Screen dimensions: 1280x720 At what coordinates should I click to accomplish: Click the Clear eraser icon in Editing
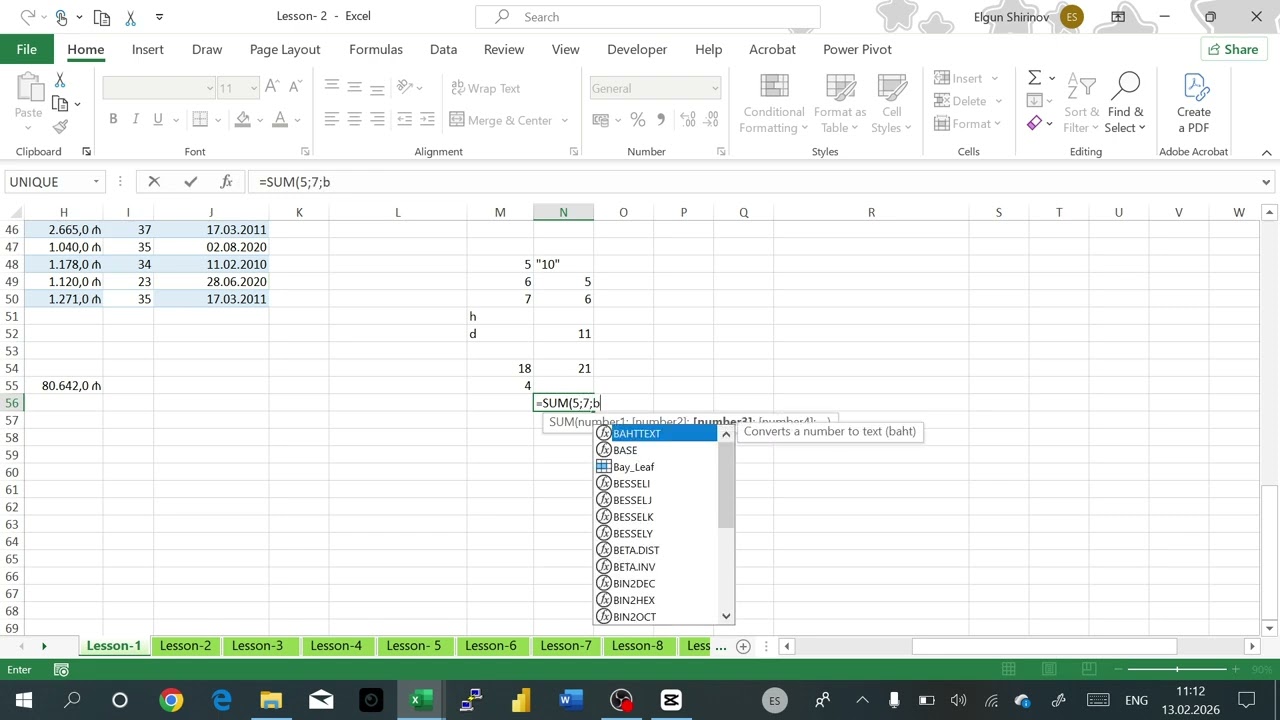point(1035,124)
